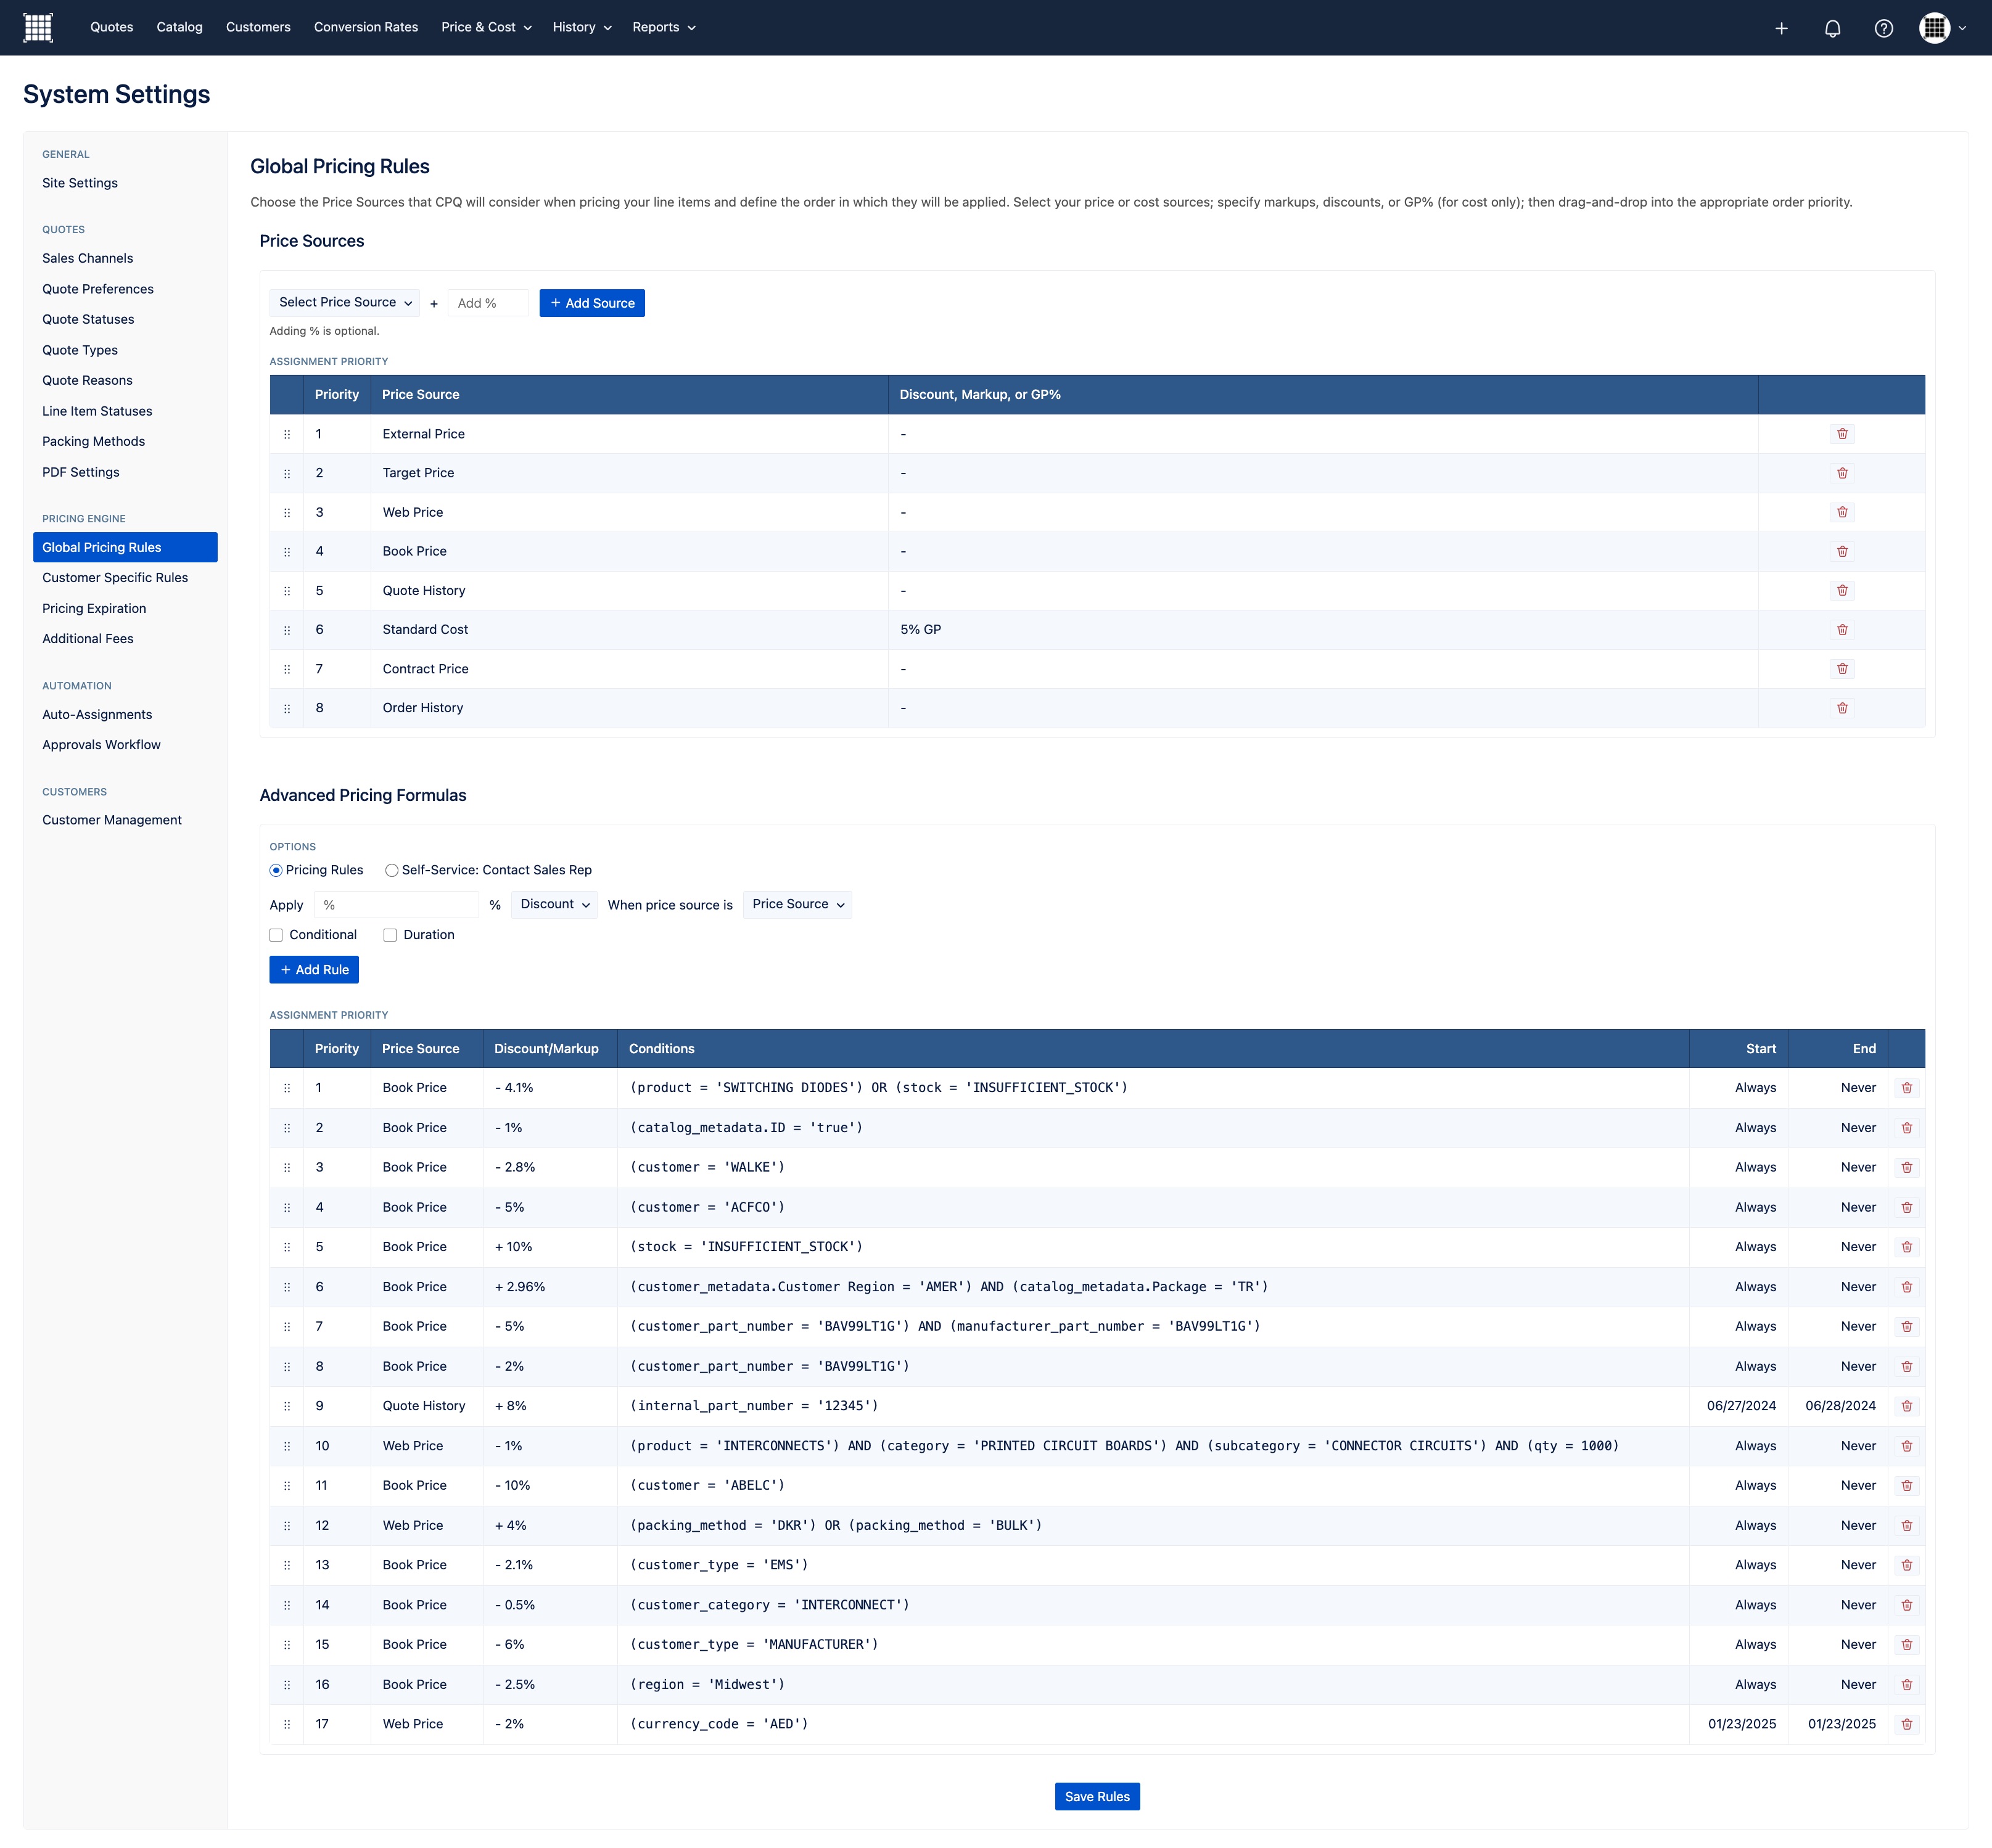Grab drag handle of formula rule 10
Image resolution: width=1992 pixels, height=1848 pixels.
tap(287, 1446)
